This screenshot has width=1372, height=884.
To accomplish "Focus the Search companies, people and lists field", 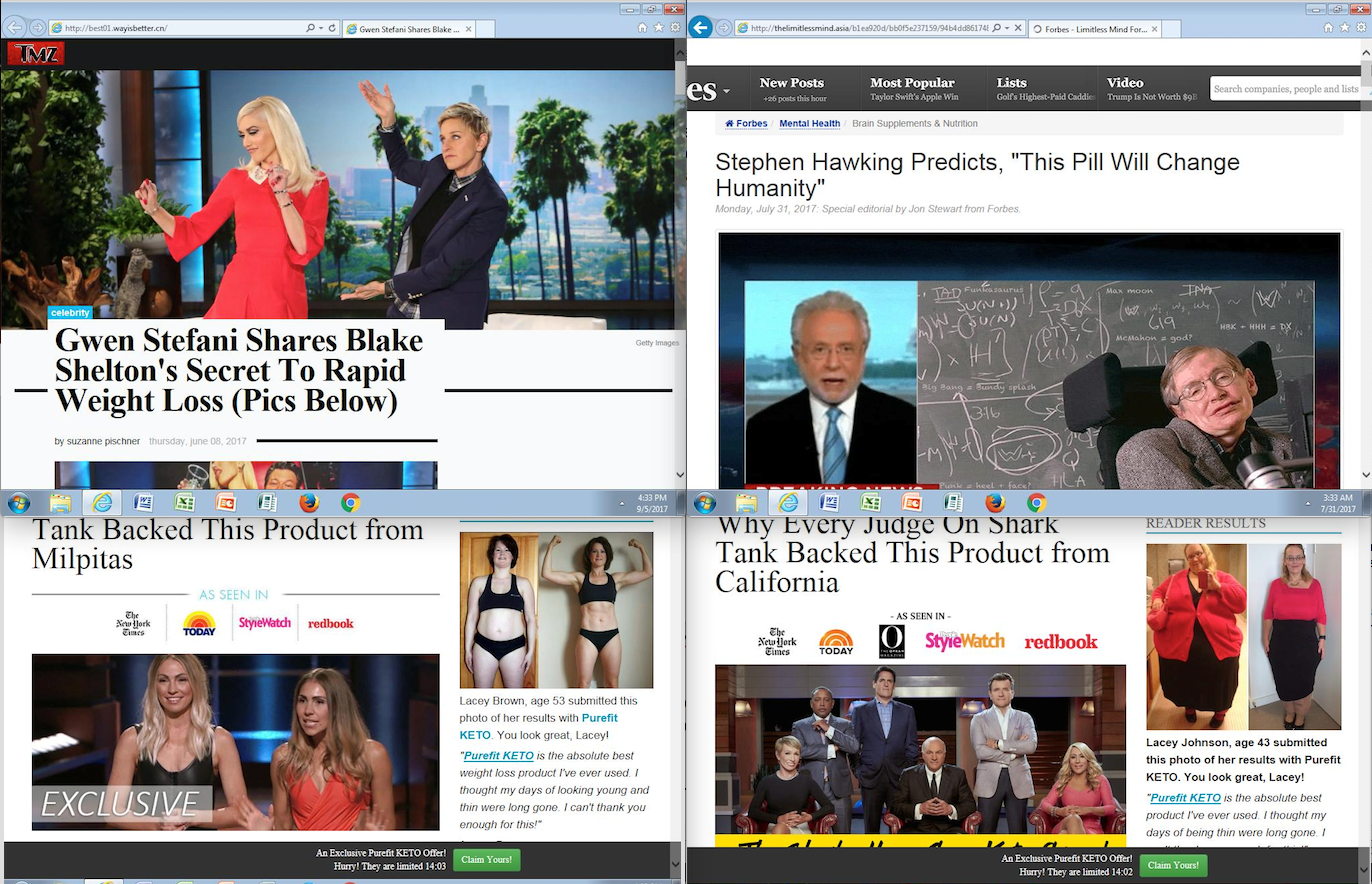I will point(1286,89).
